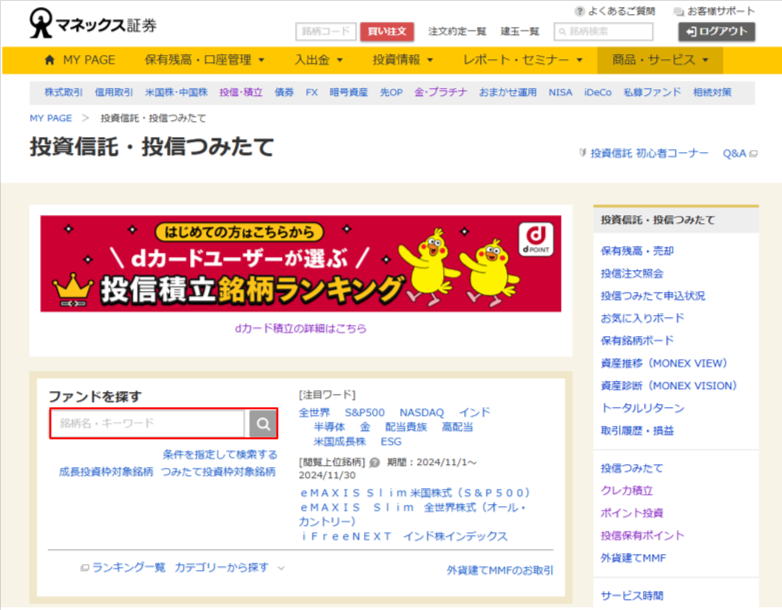Open iFreeNEXT インド株インデックス fund
The image size is (782, 610).
click(x=404, y=537)
